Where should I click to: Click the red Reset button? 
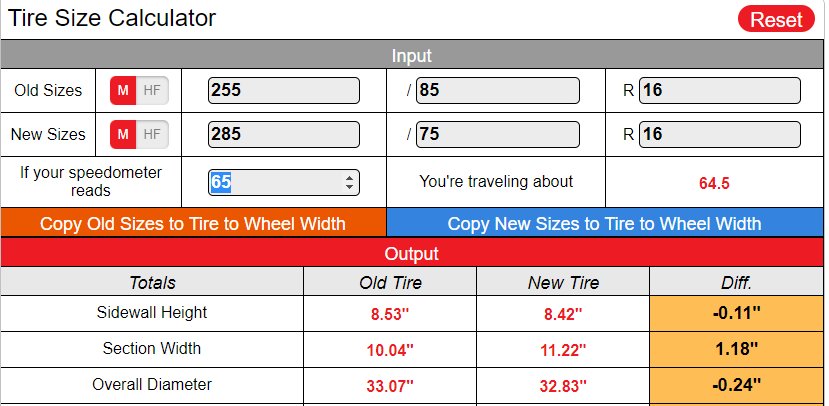coord(776,19)
